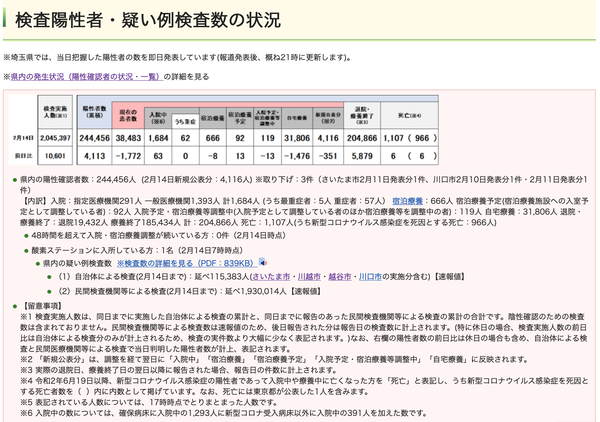Click the 2月14日 row label

[x=23, y=138]
